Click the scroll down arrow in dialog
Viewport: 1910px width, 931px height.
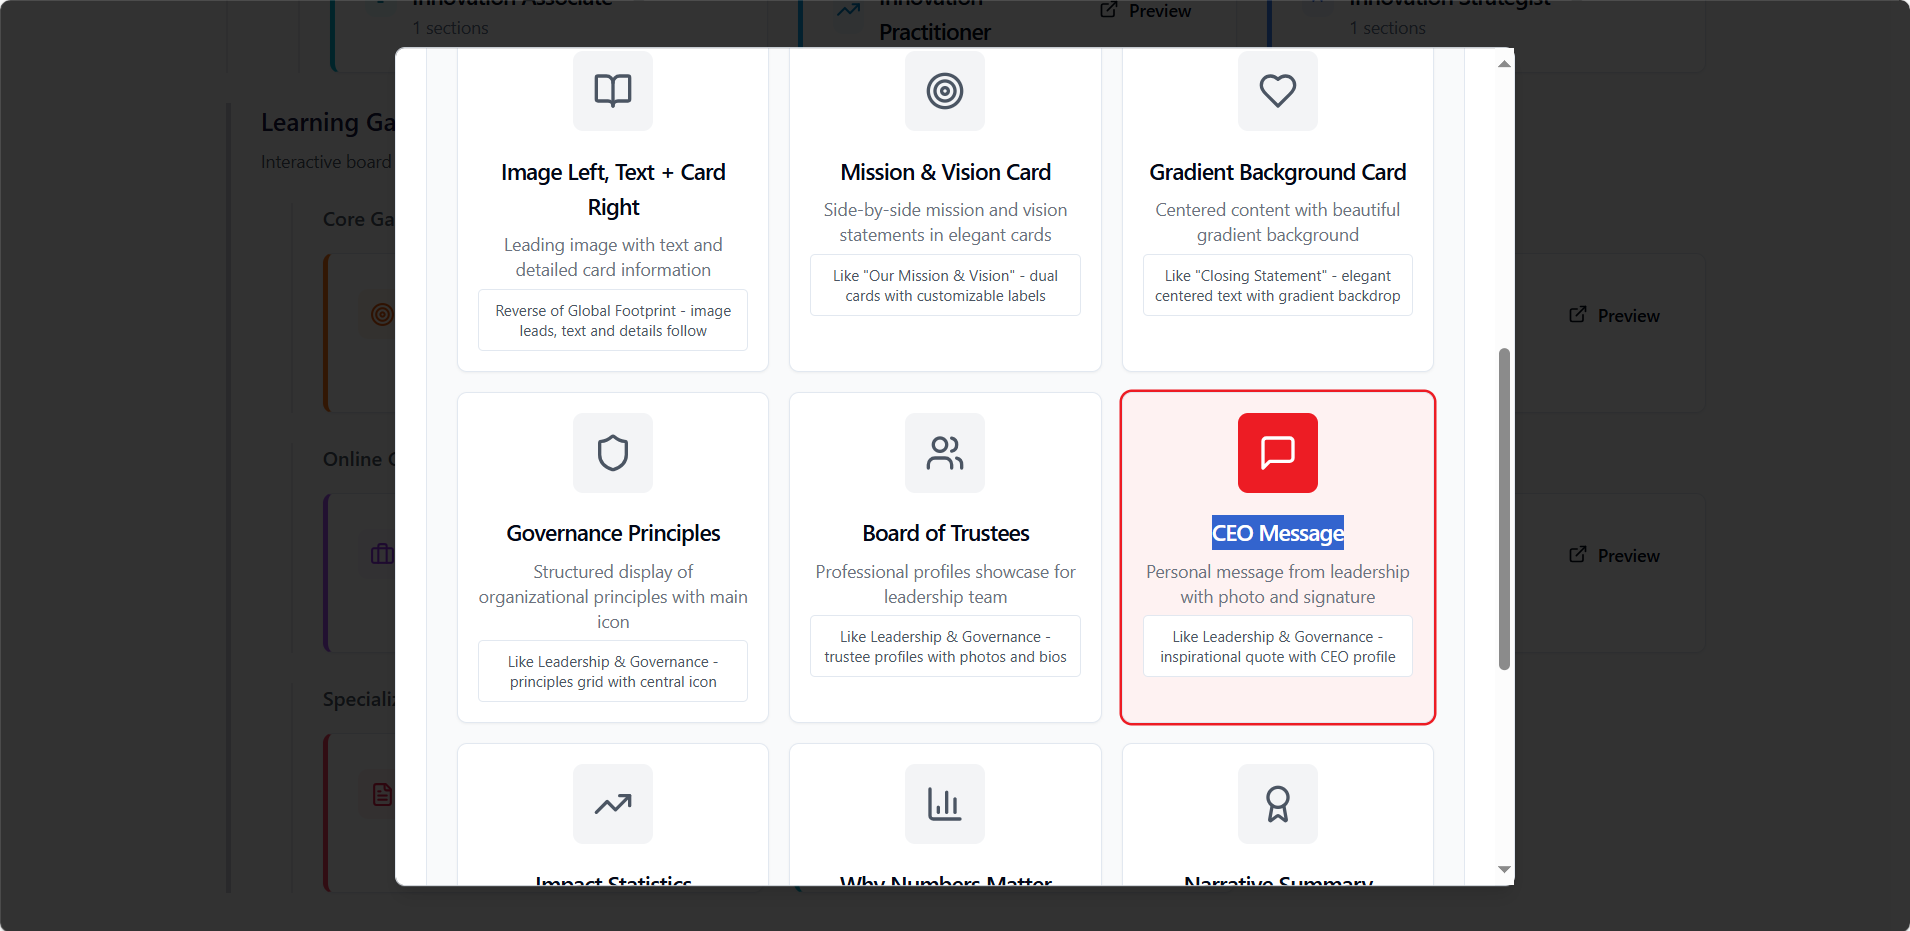1504,869
